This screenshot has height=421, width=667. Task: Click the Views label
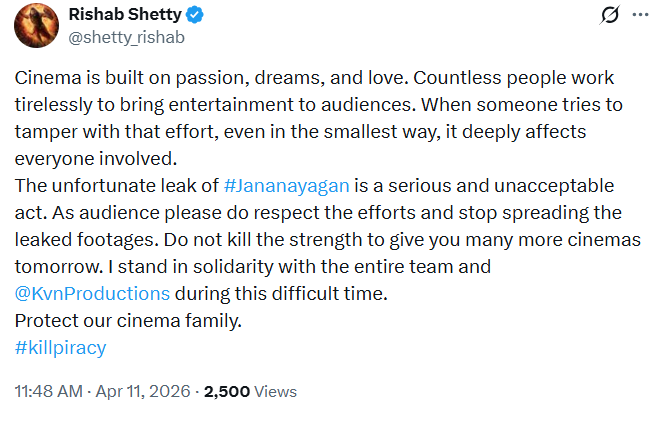[276, 392]
